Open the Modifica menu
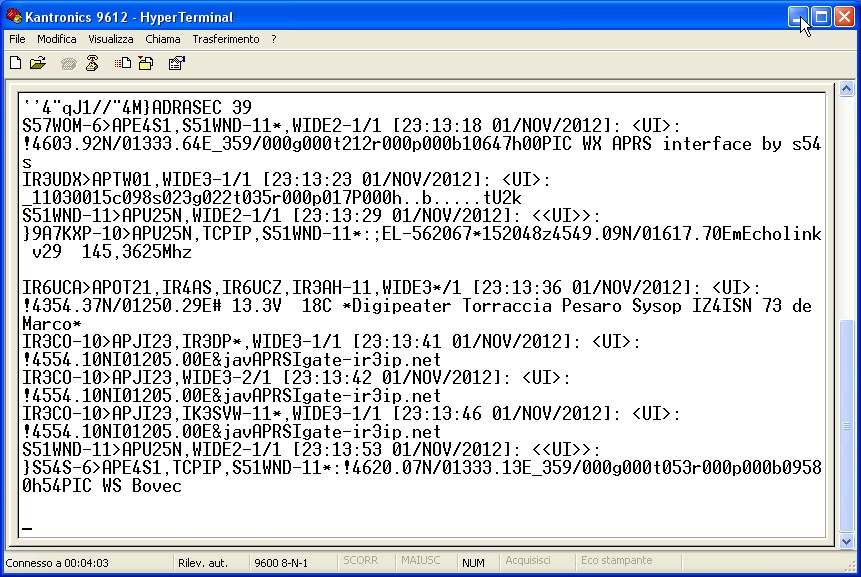861x577 pixels. [x=57, y=39]
